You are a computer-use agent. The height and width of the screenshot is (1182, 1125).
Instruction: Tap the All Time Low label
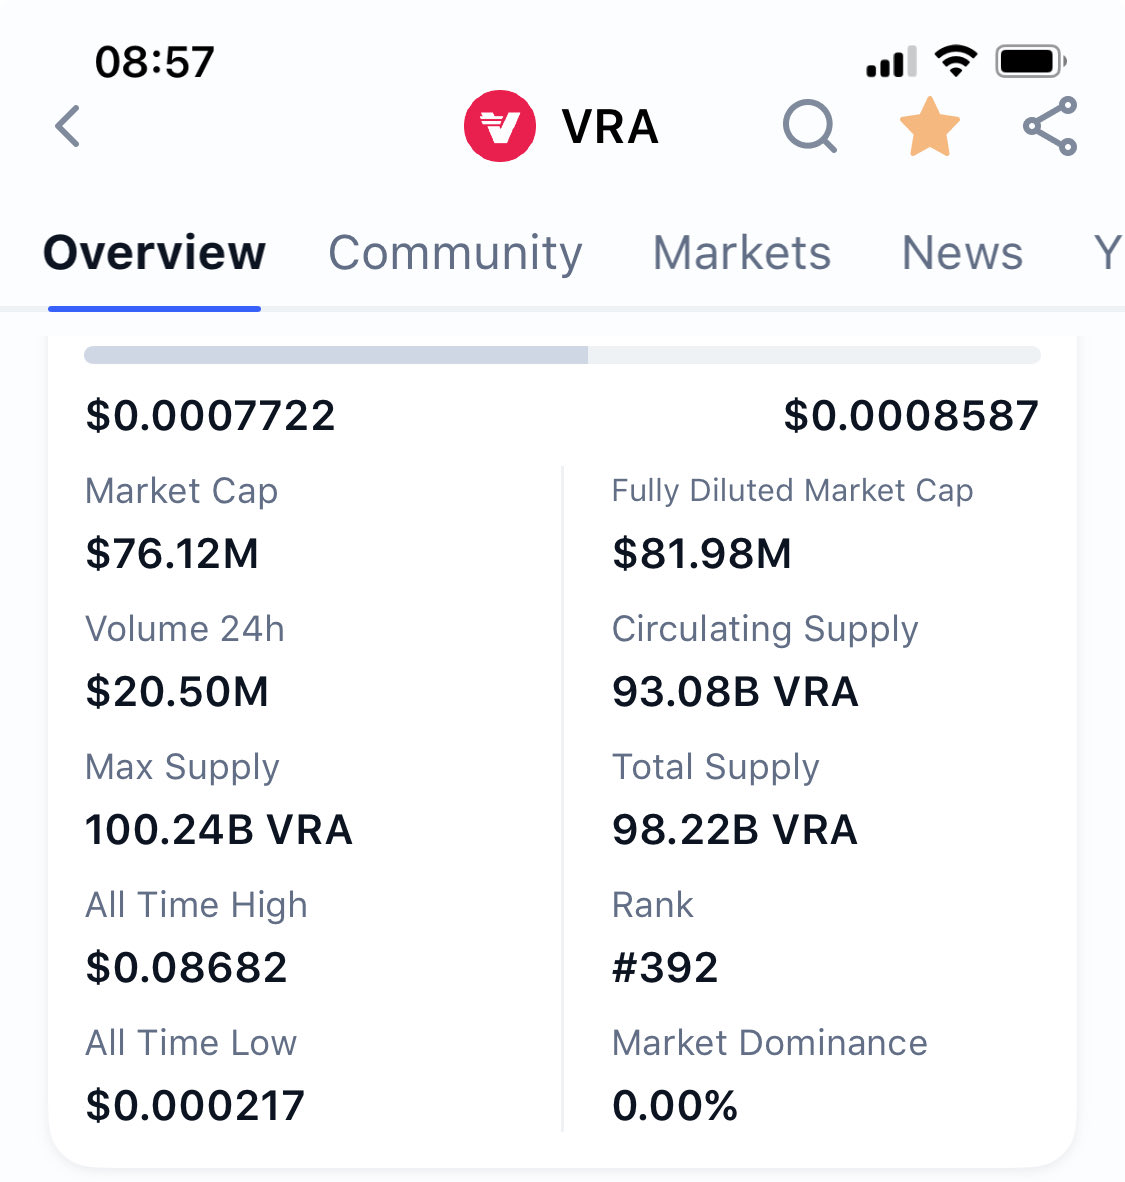coord(192,1043)
